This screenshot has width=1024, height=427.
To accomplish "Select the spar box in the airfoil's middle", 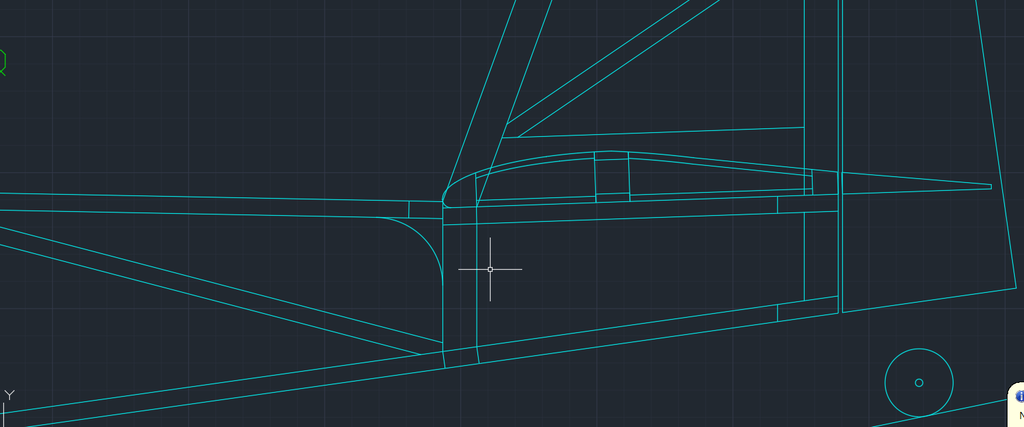I will pos(612,177).
